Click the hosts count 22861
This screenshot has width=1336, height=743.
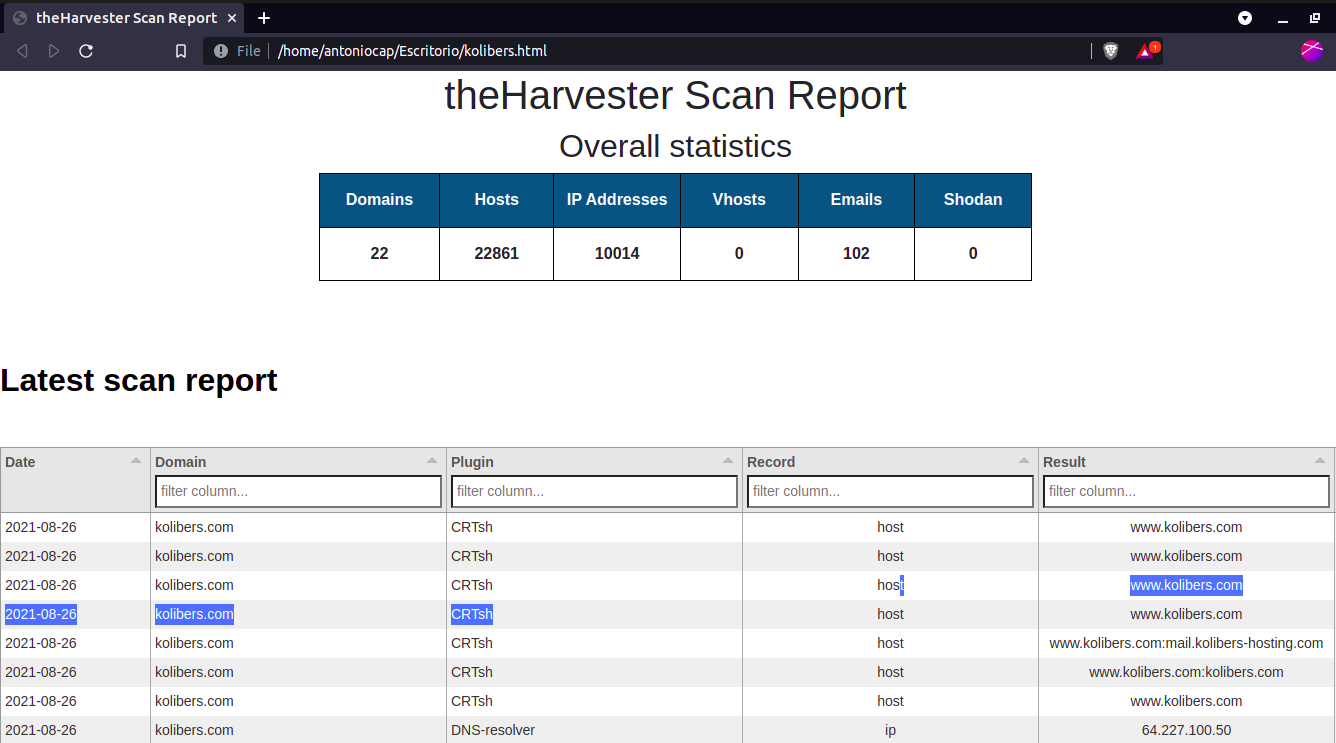tap(496, 254)
